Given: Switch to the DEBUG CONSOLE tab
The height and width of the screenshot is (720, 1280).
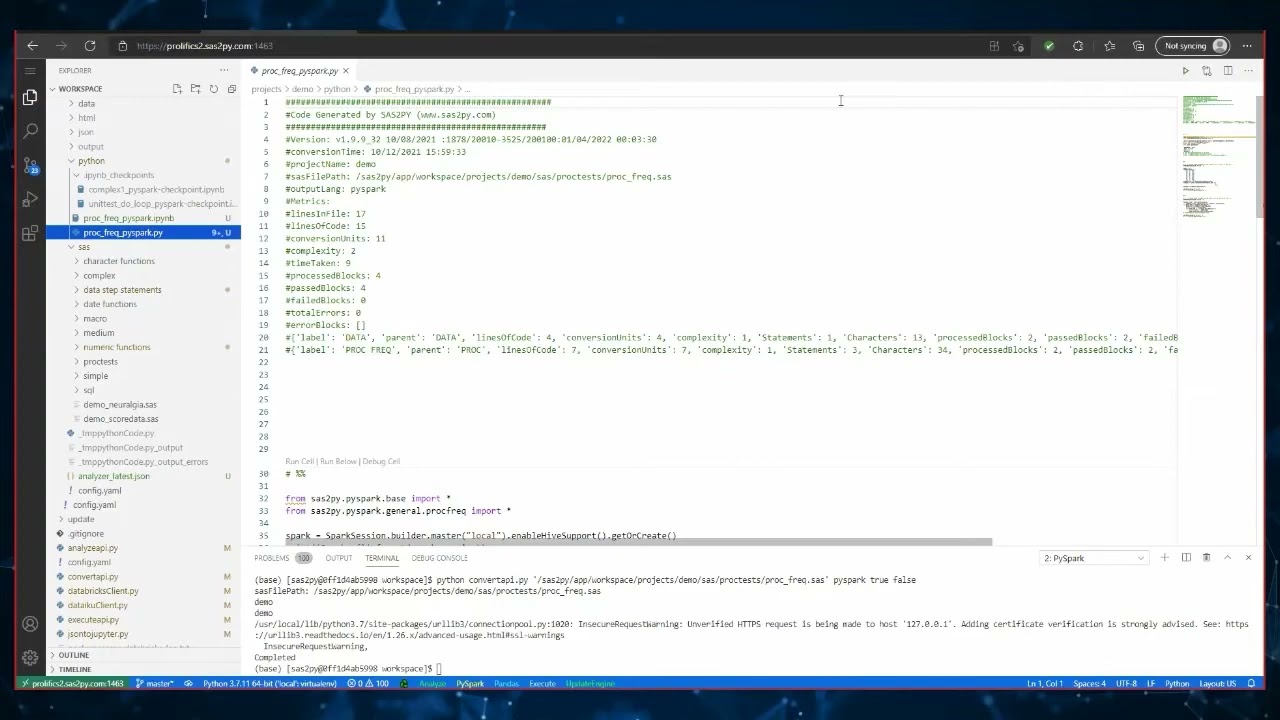Looking at the screenshot, I should [x=439, y=558].
